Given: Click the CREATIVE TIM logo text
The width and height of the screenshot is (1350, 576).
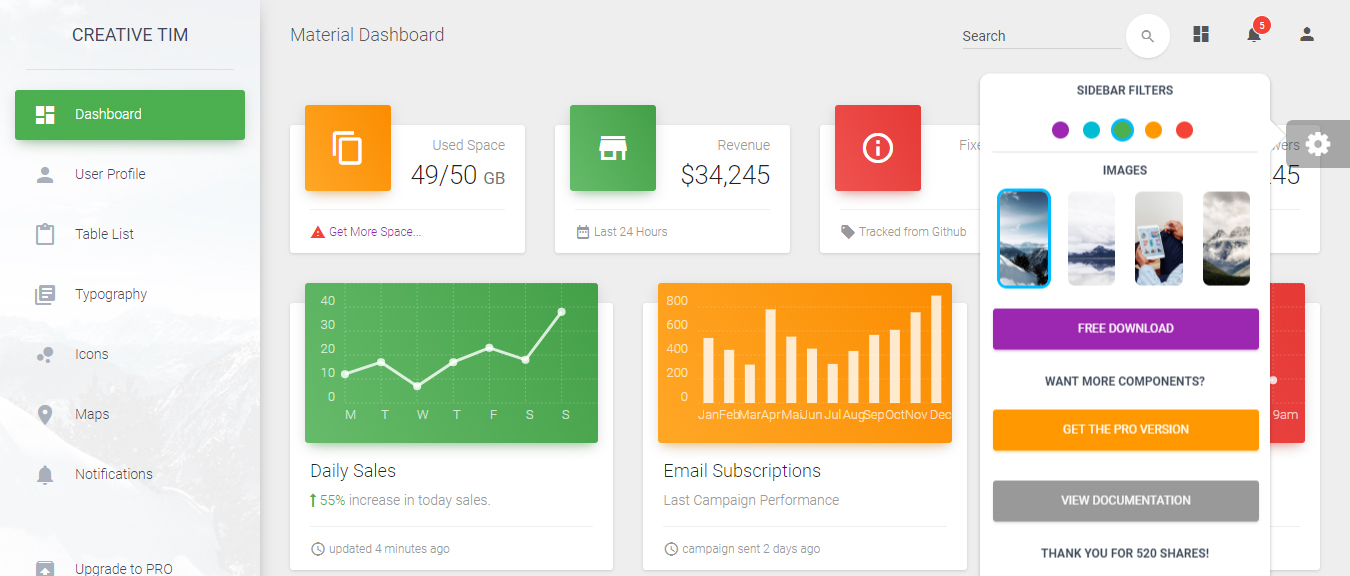Looking at the screenshot, I should (130, 35).
